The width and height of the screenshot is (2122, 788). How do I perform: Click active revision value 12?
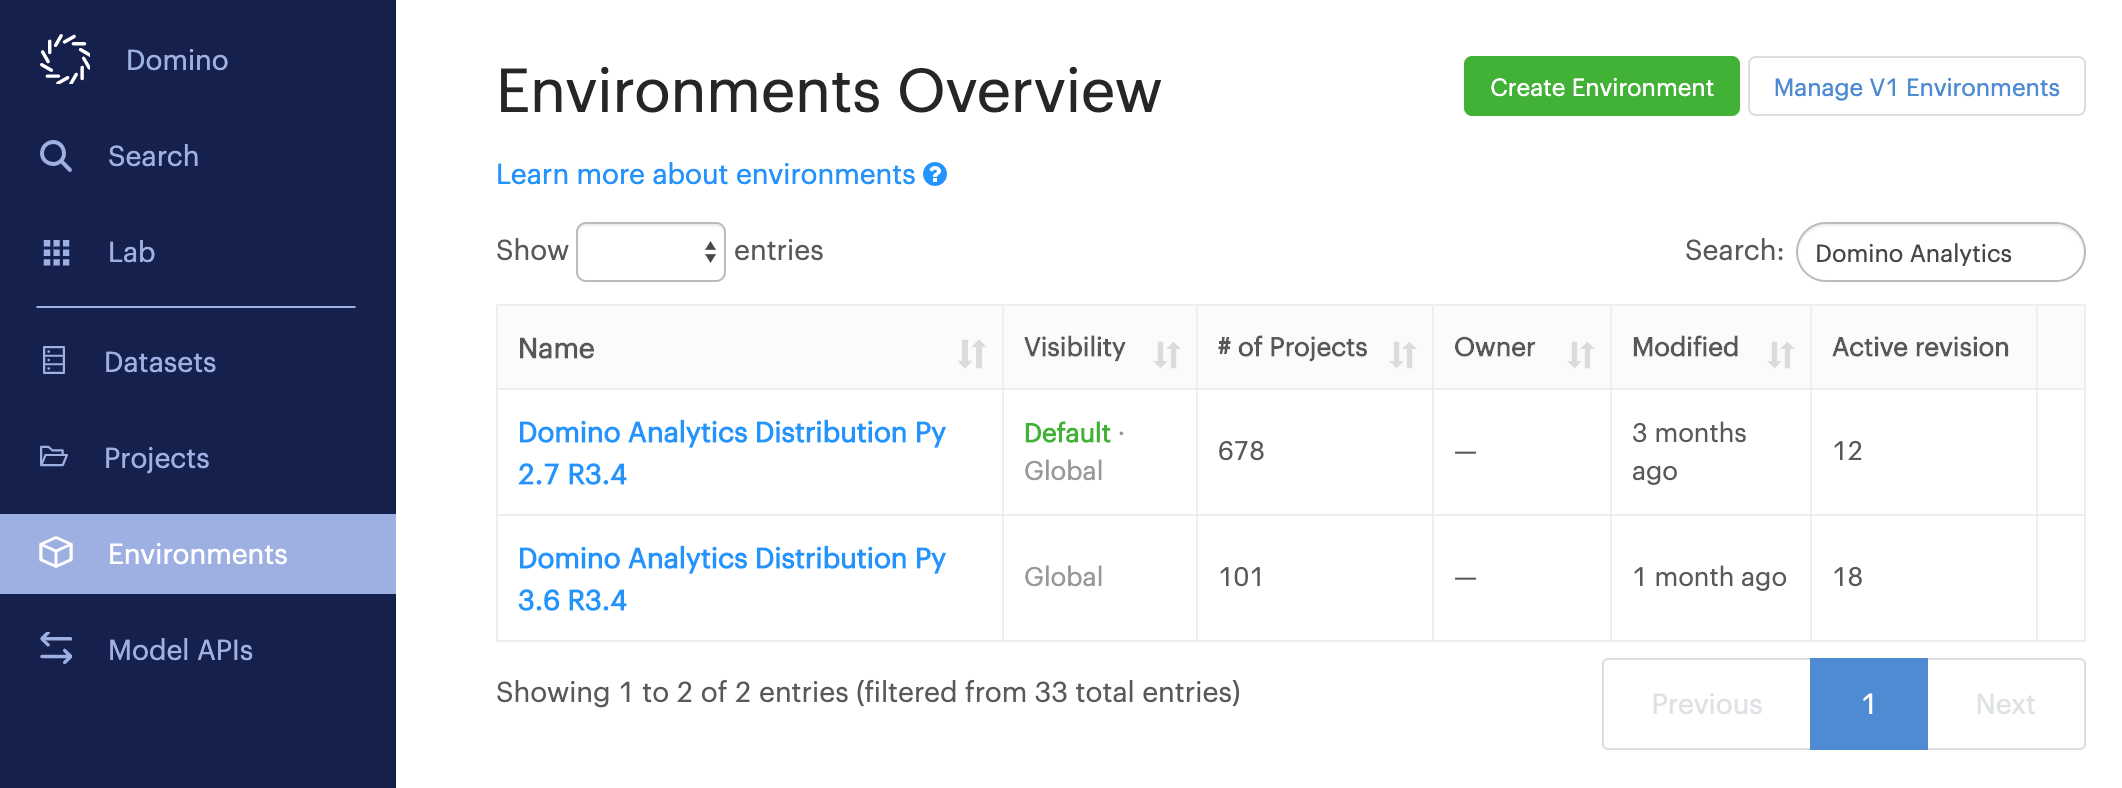pos(1847,451)
